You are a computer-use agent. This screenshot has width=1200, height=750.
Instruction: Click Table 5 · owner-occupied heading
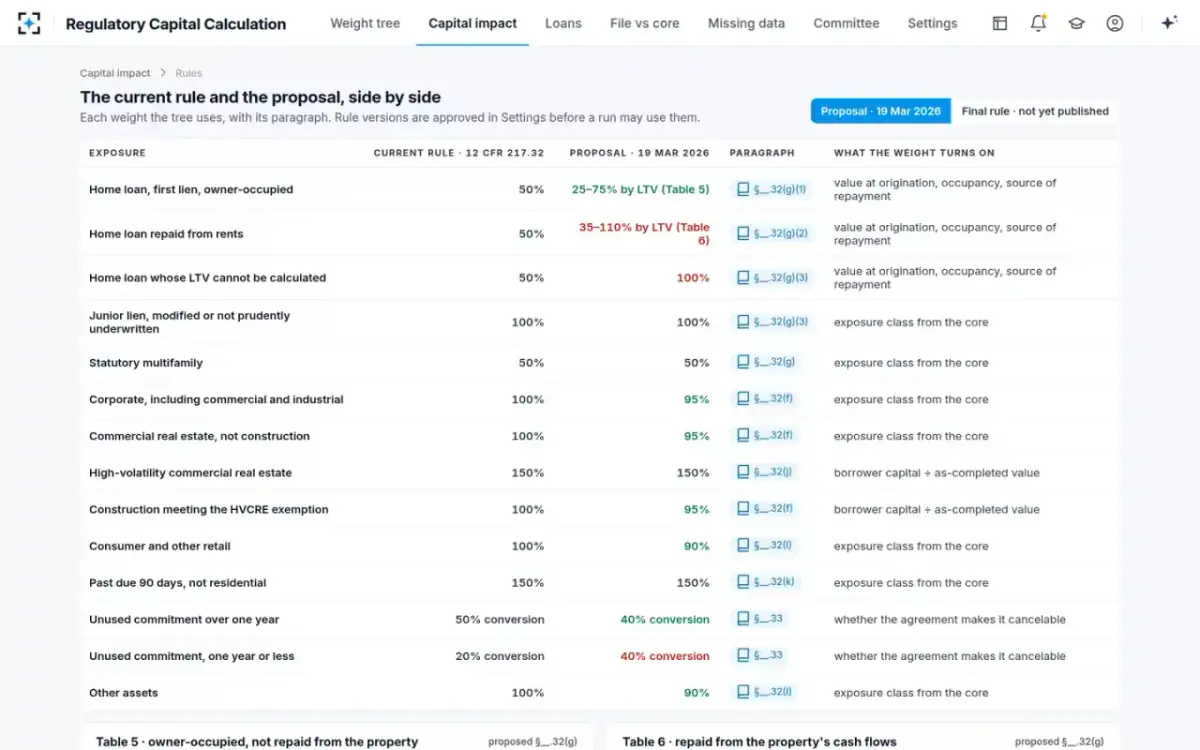coord(257,742)
